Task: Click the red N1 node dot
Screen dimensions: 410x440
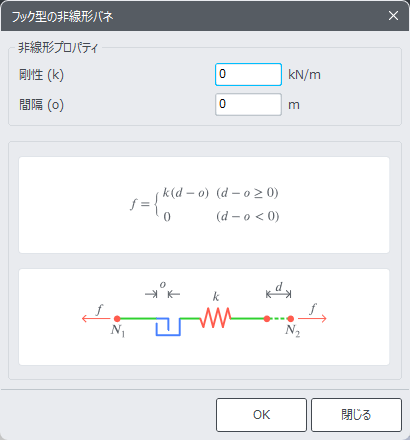Action: point(117,319)
